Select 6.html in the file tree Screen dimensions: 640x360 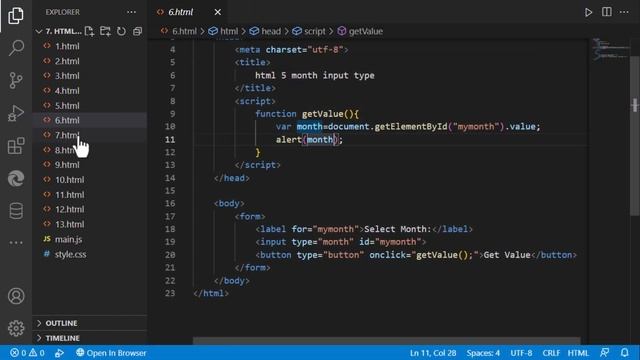(x=90, y=120)
